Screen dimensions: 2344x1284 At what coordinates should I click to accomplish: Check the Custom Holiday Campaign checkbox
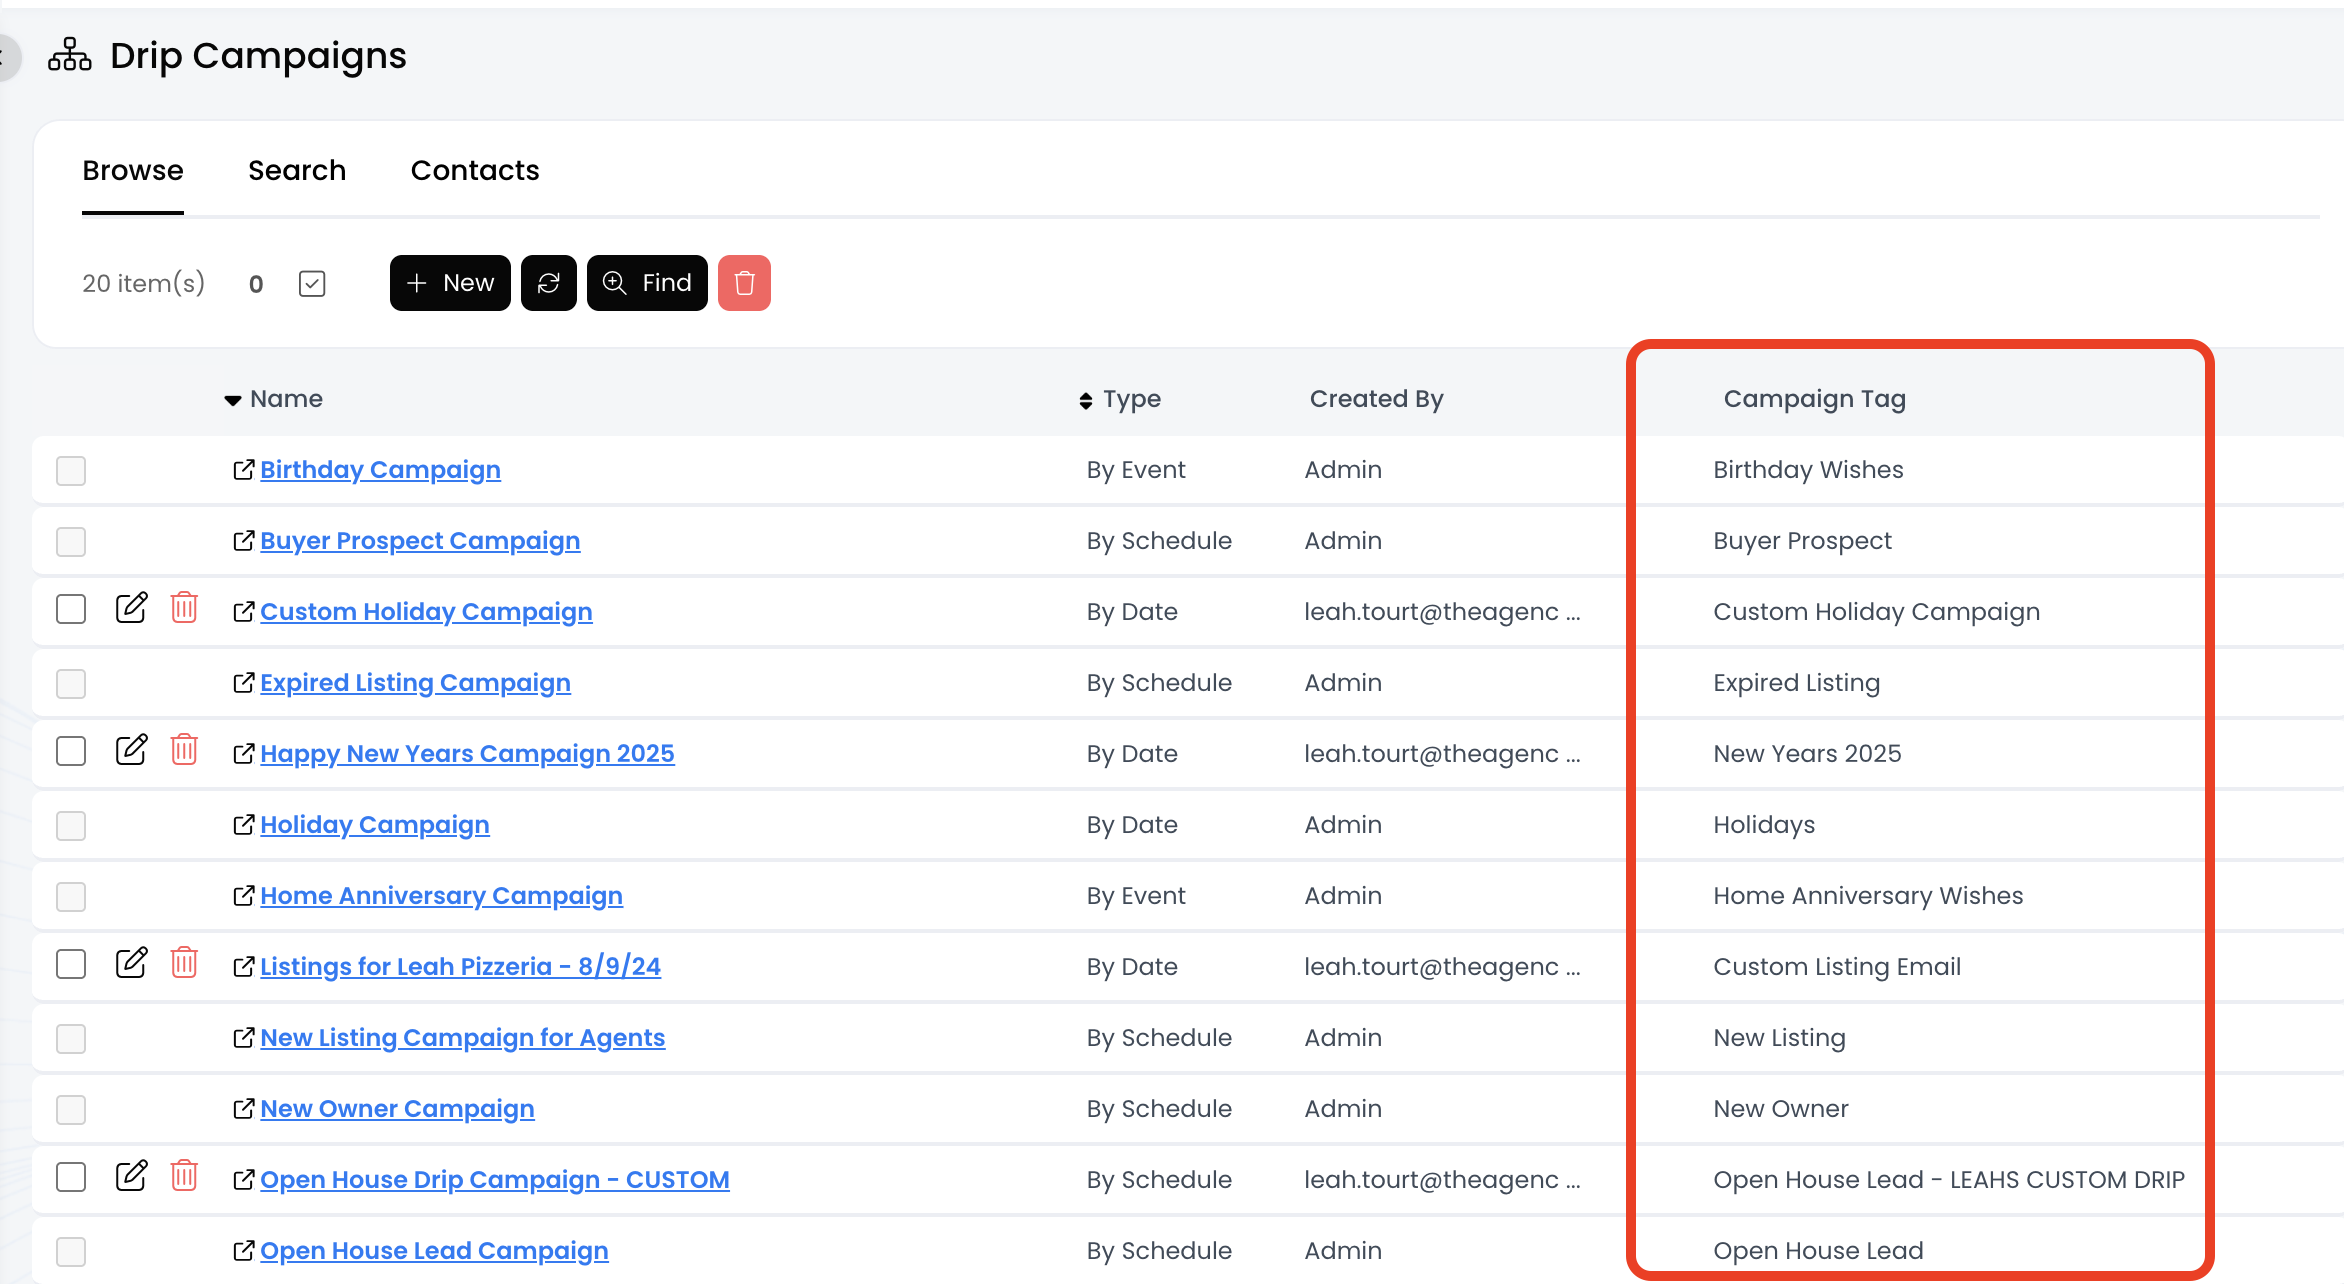click(71, 609)
